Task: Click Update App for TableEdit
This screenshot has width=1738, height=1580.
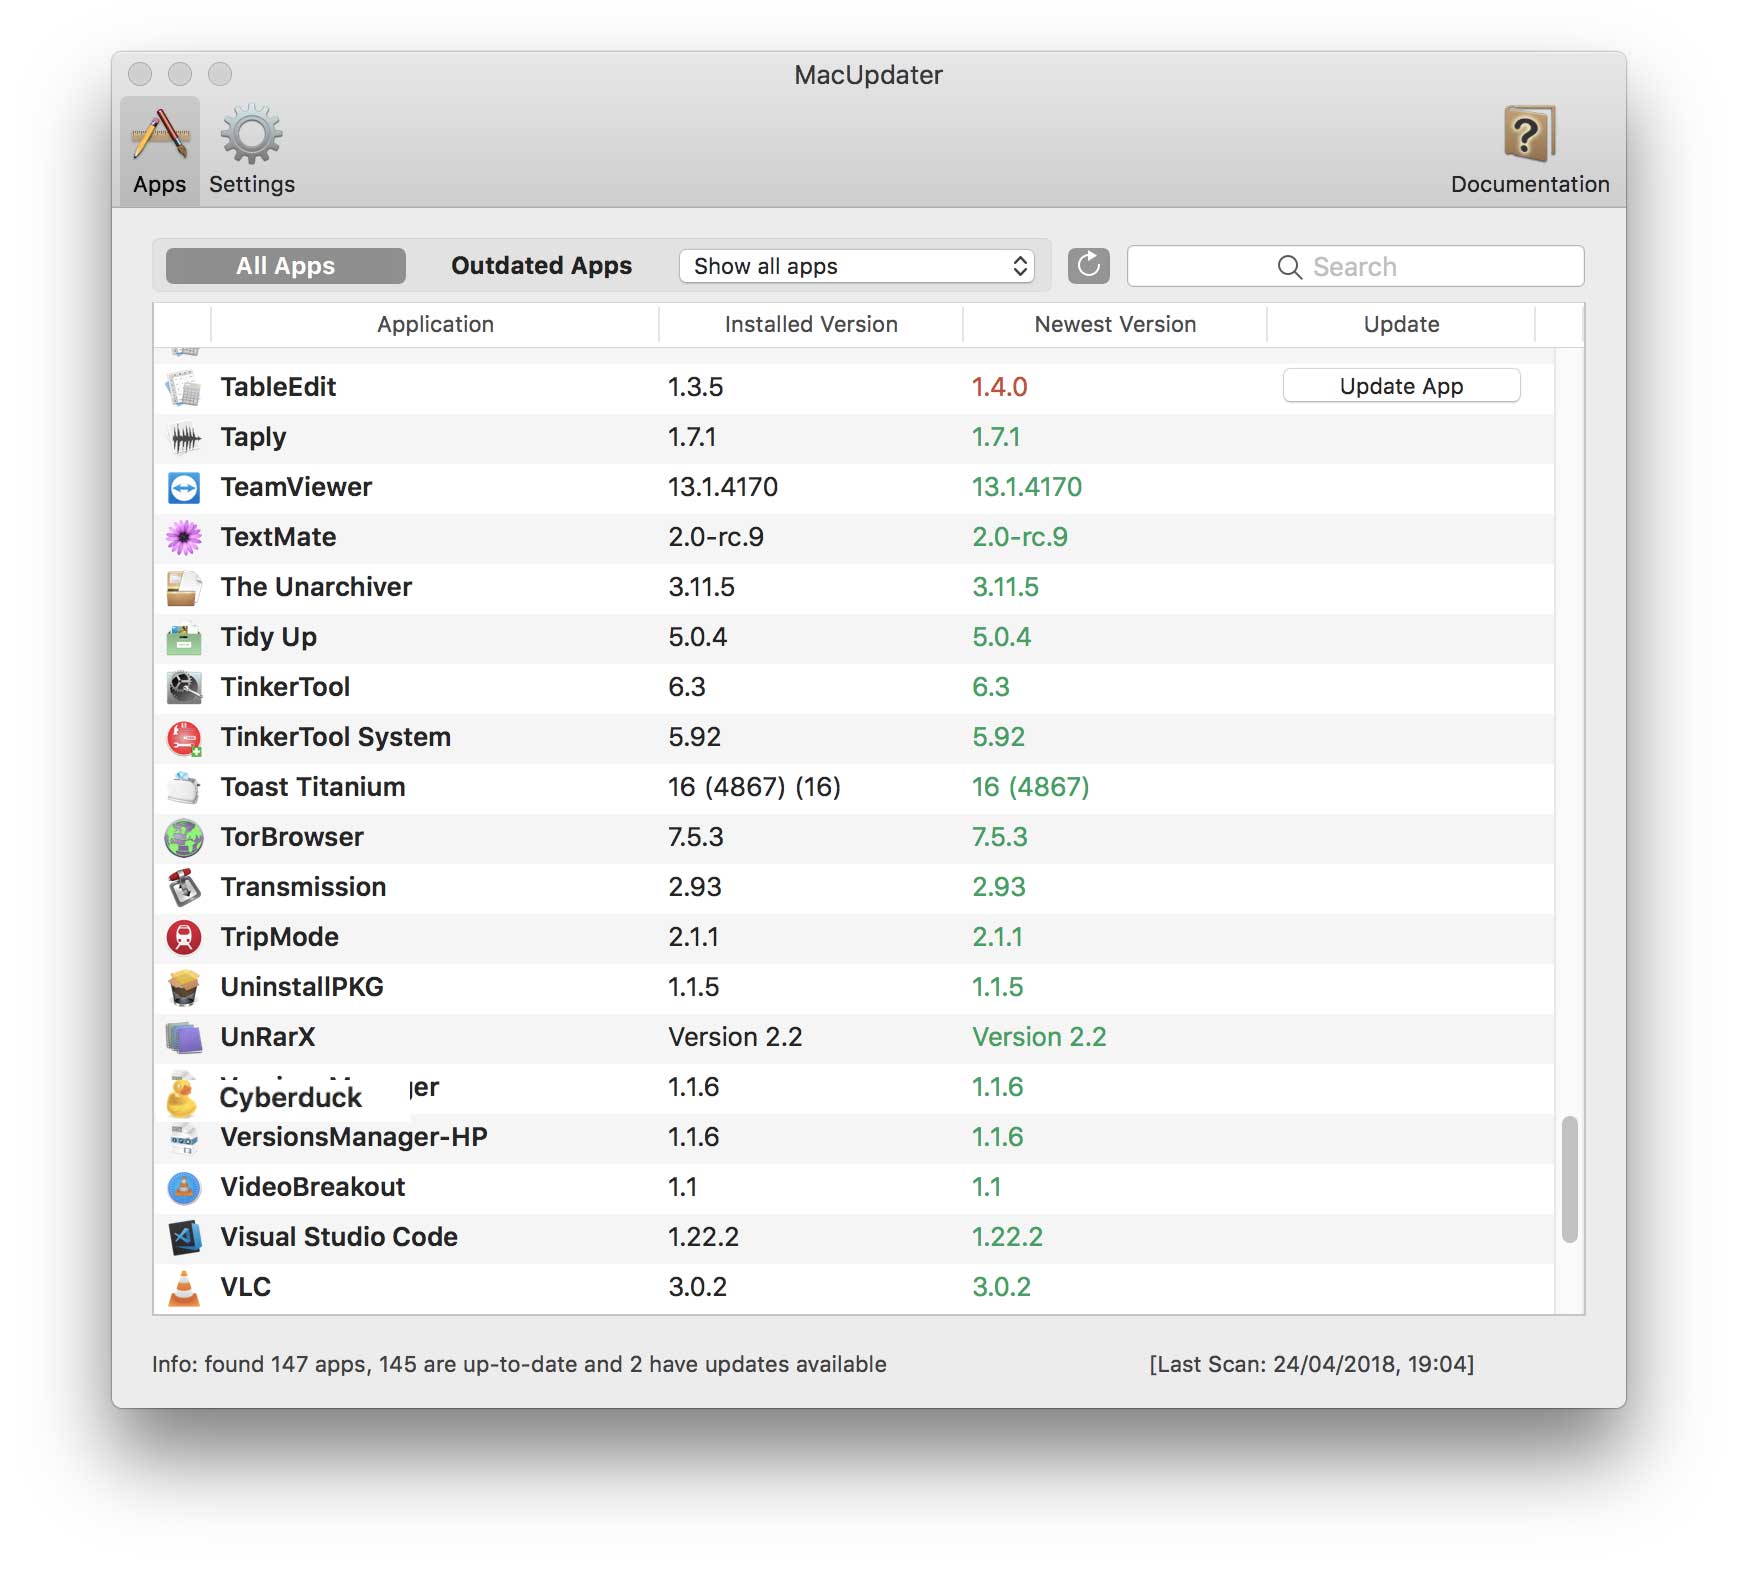Action: point(1401,386)
